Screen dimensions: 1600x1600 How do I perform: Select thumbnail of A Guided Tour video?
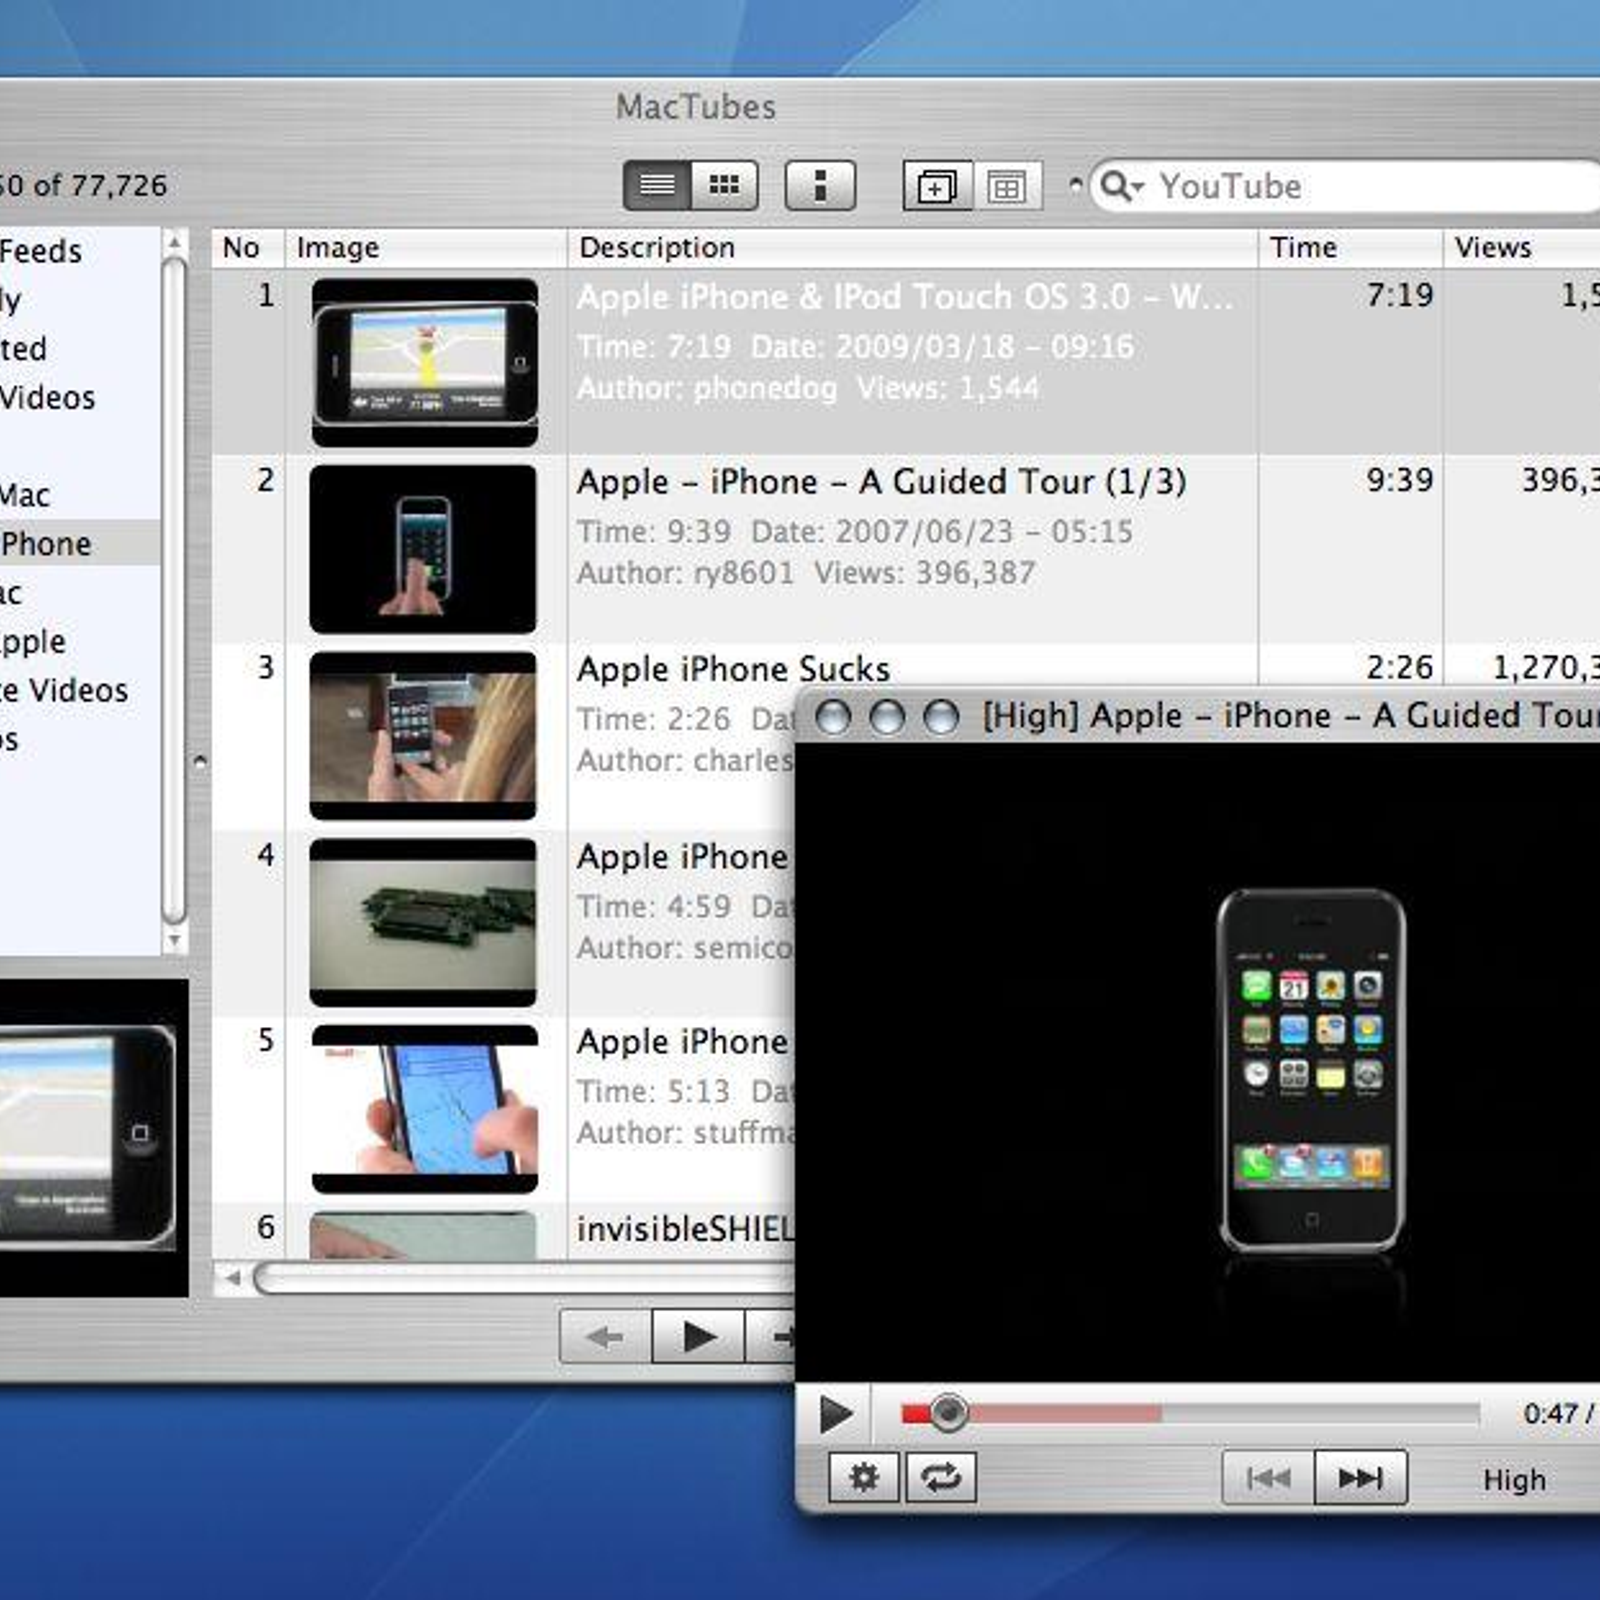pos(423,549)
